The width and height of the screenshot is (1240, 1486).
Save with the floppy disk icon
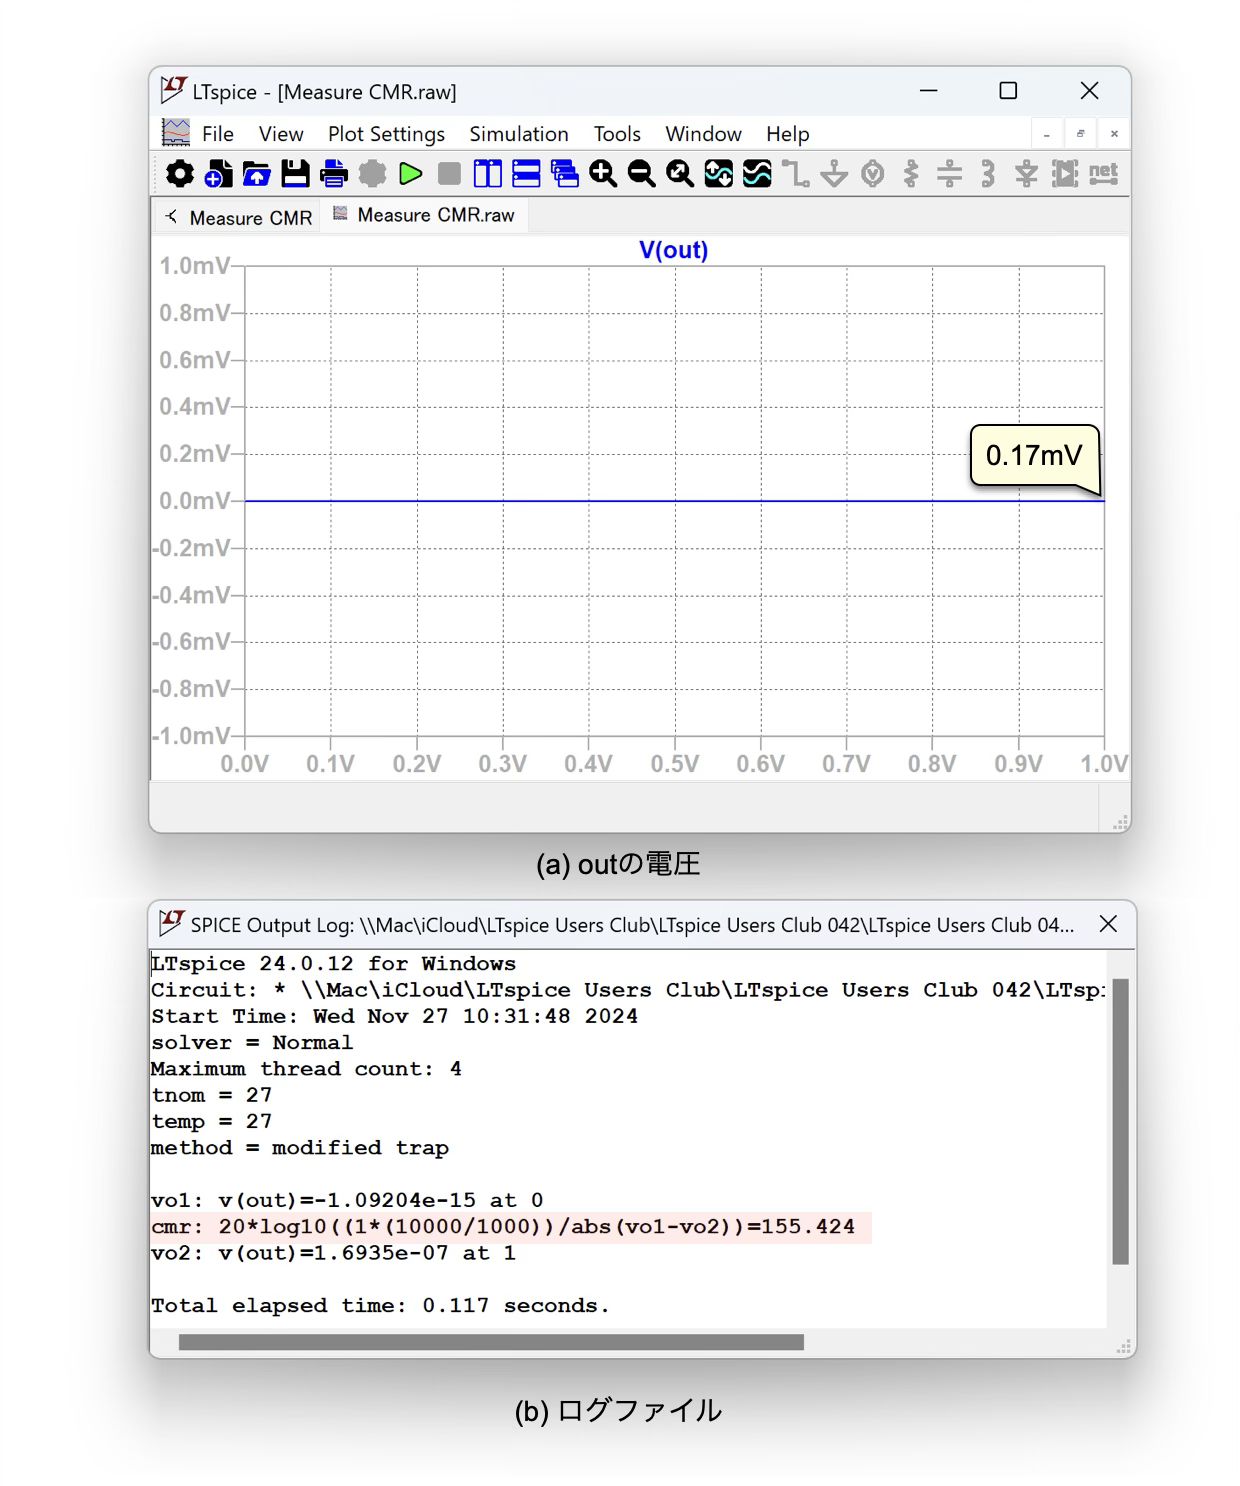point(295,174)
